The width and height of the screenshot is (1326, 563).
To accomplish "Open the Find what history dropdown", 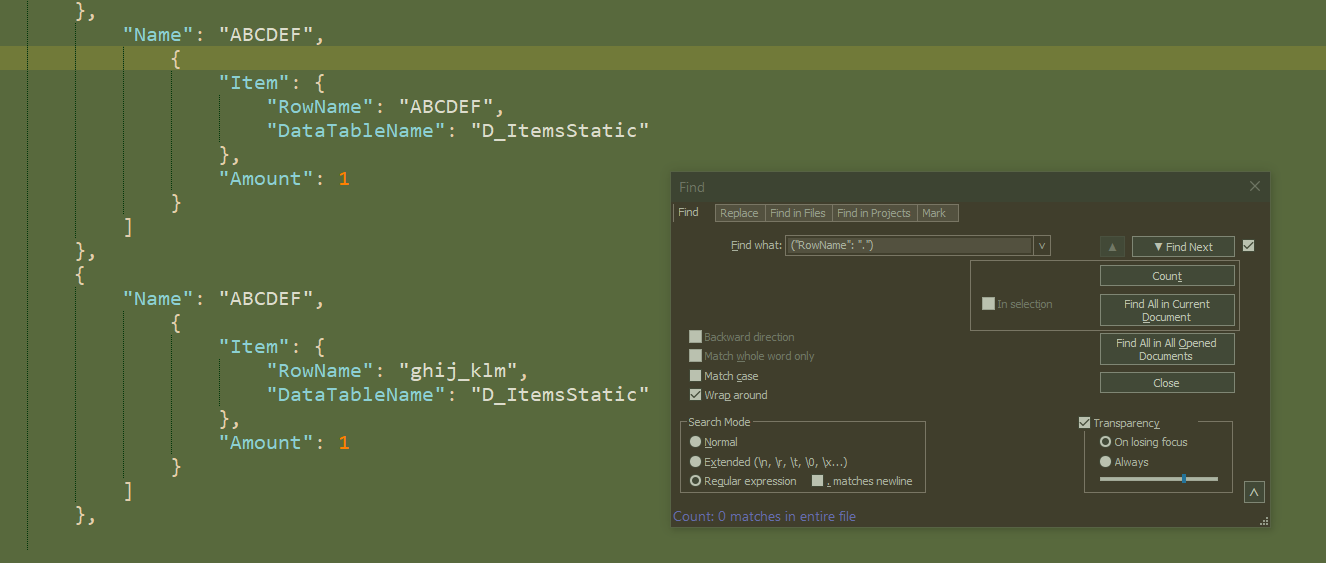I will [x=1042, y=246].
